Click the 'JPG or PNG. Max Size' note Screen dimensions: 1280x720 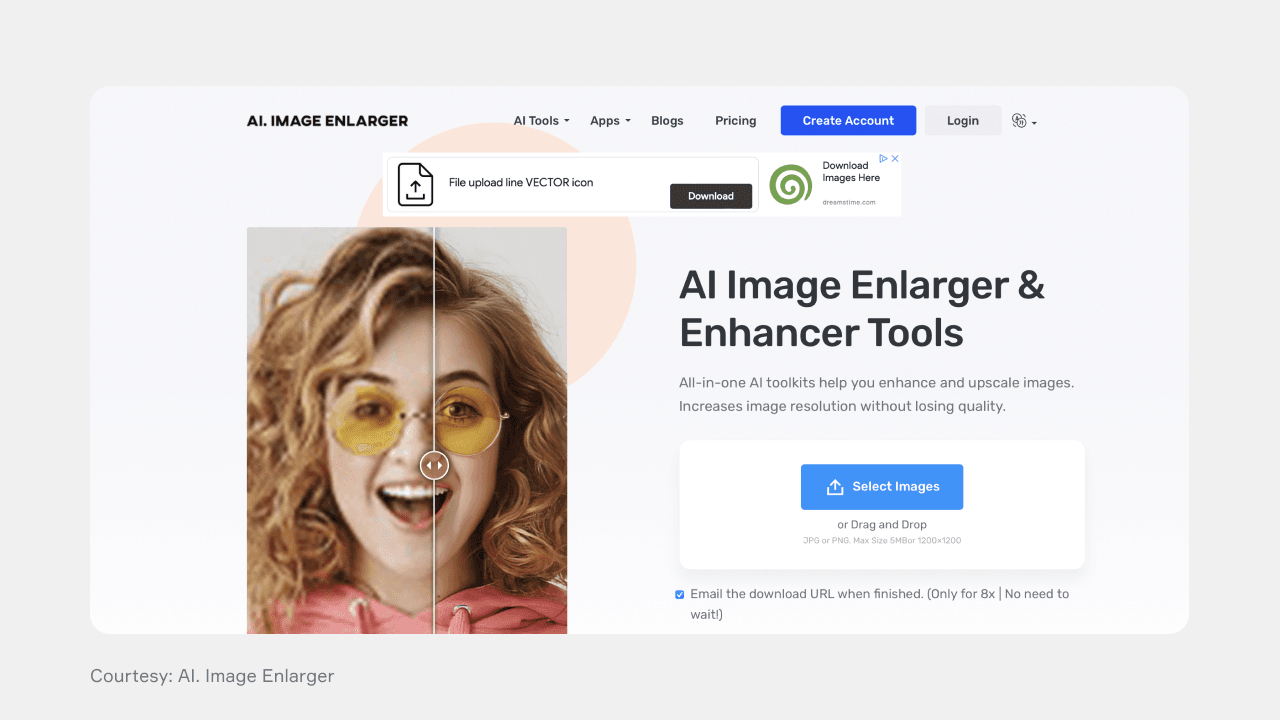click(882, 541)
